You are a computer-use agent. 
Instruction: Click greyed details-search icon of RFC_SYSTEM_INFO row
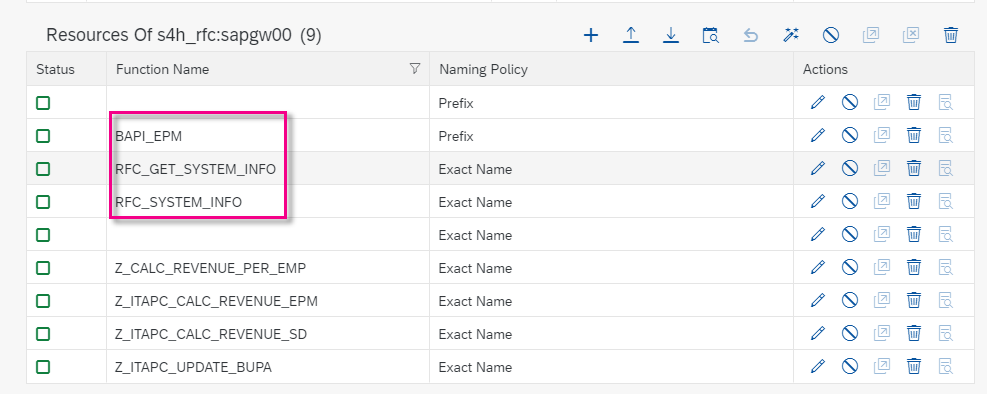pos(945,201)
